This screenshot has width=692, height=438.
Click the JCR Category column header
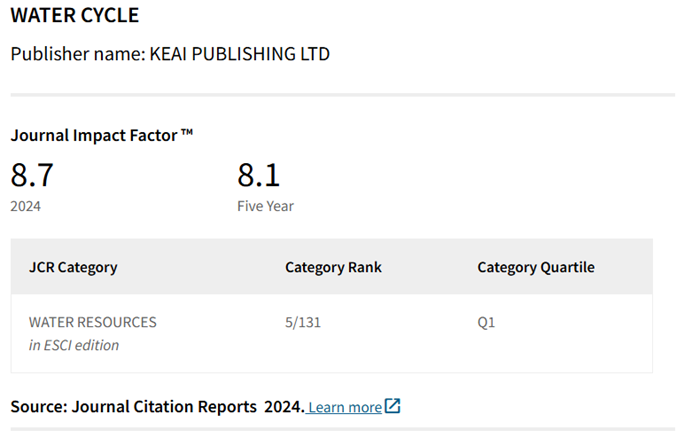pos(73,267)
